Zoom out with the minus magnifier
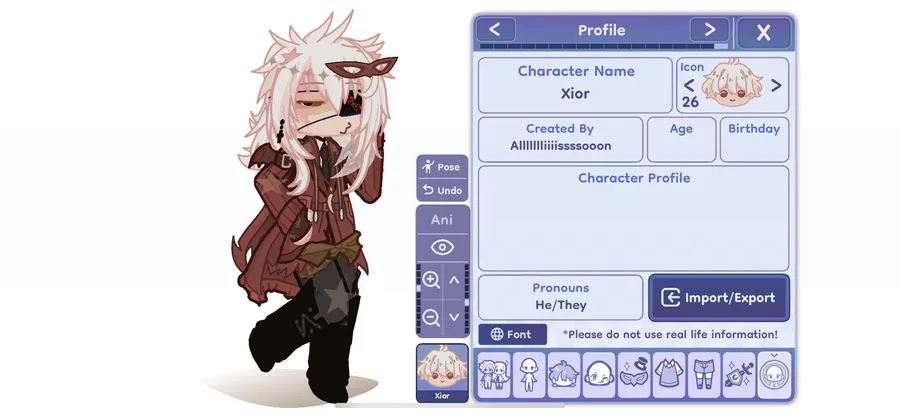The image size is (900, 416). point(430,317)
